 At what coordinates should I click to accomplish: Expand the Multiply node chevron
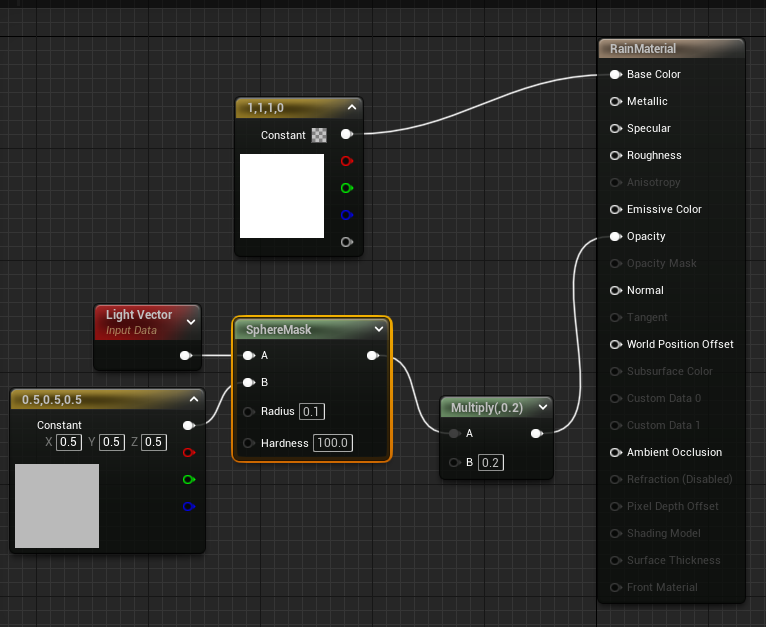[543, 407]
